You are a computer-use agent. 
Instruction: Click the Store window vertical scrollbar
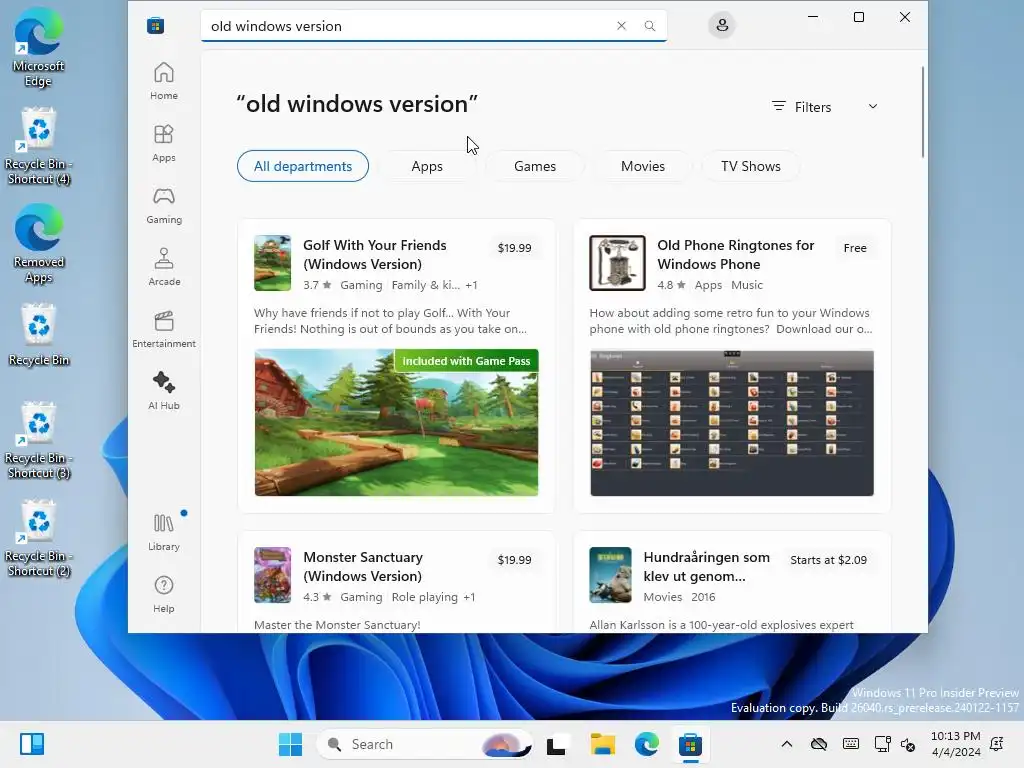tap(923, 112)
